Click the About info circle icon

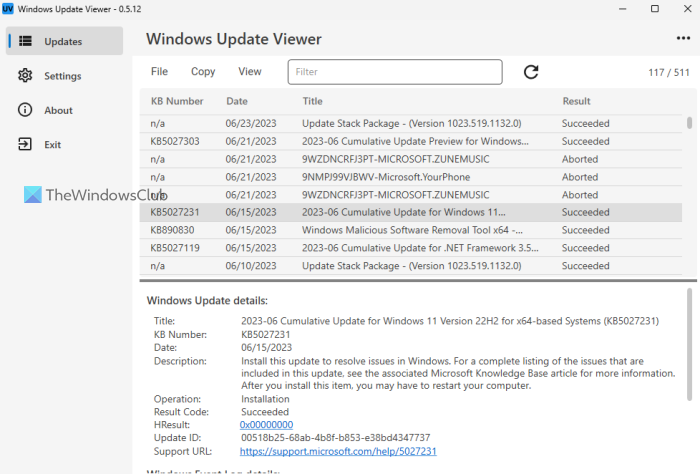25,110
